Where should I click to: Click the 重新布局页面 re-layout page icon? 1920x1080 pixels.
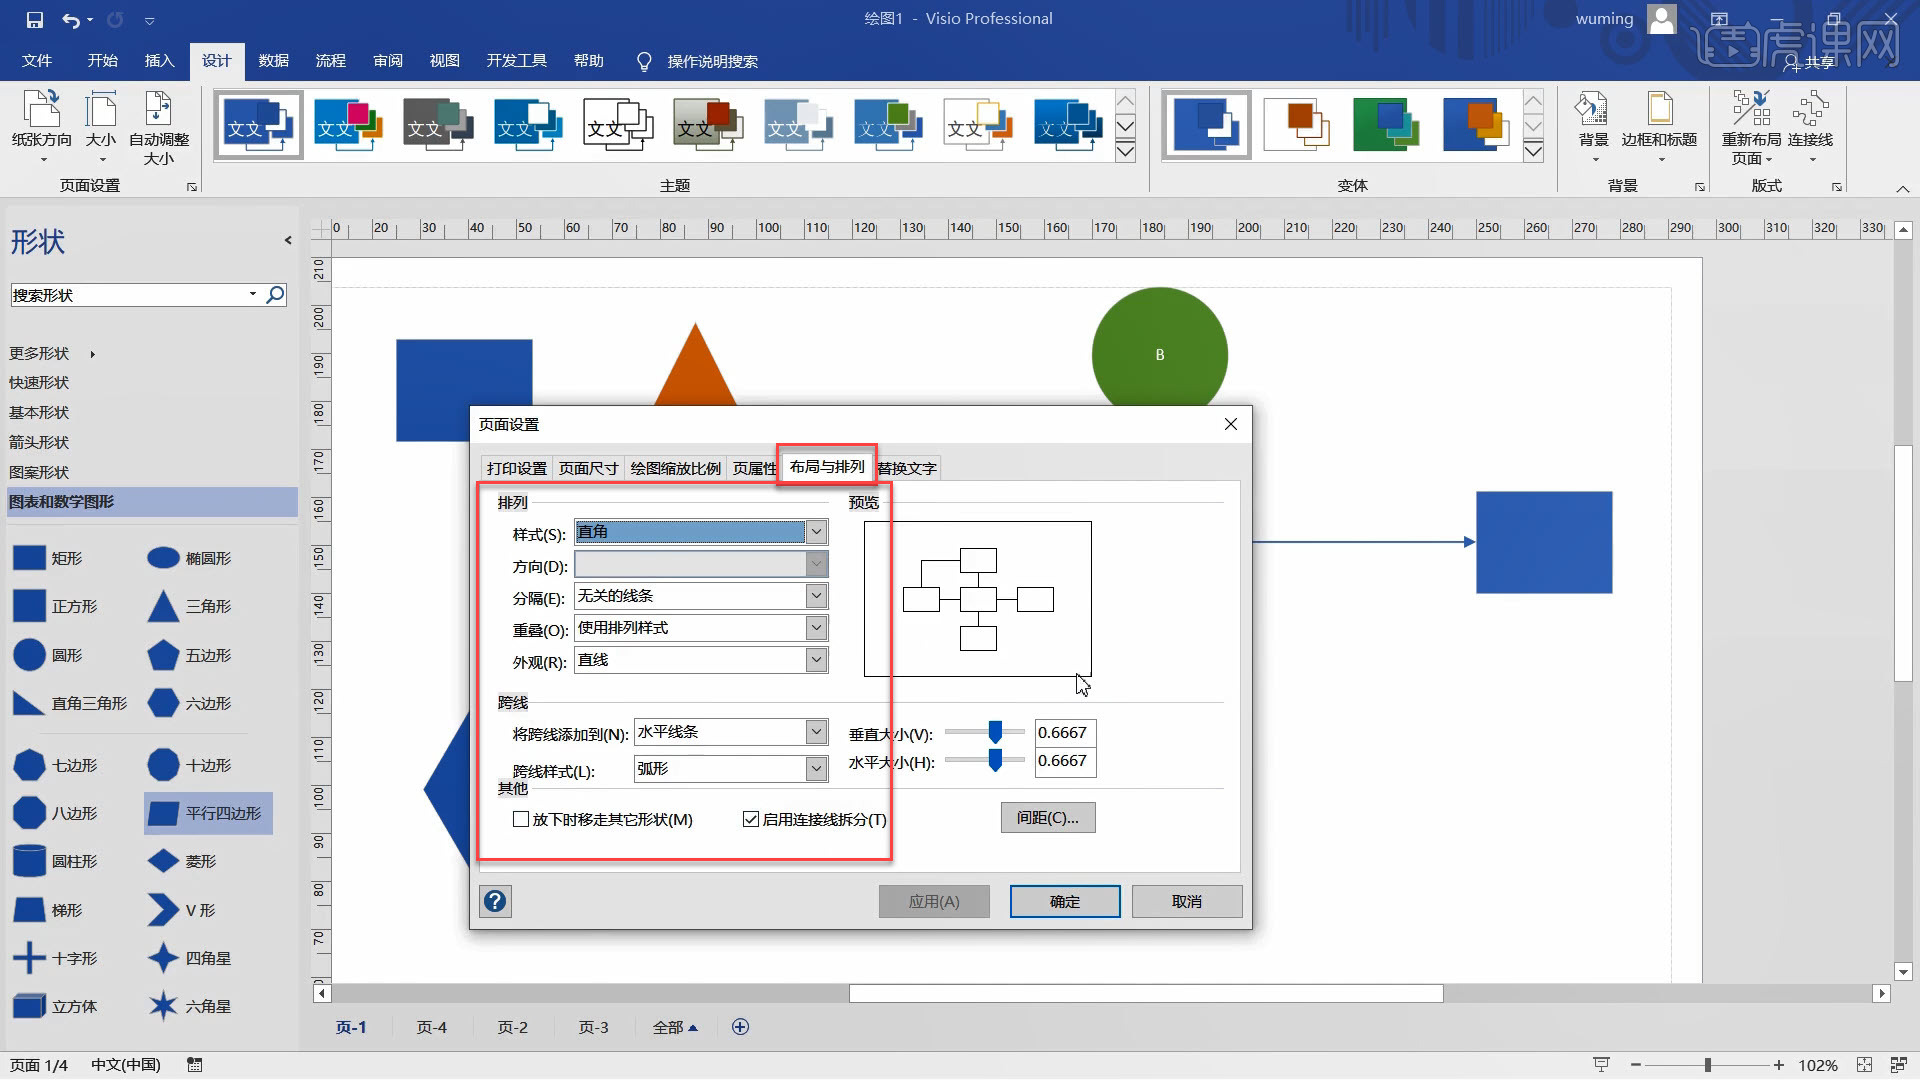click(1753, 123)
